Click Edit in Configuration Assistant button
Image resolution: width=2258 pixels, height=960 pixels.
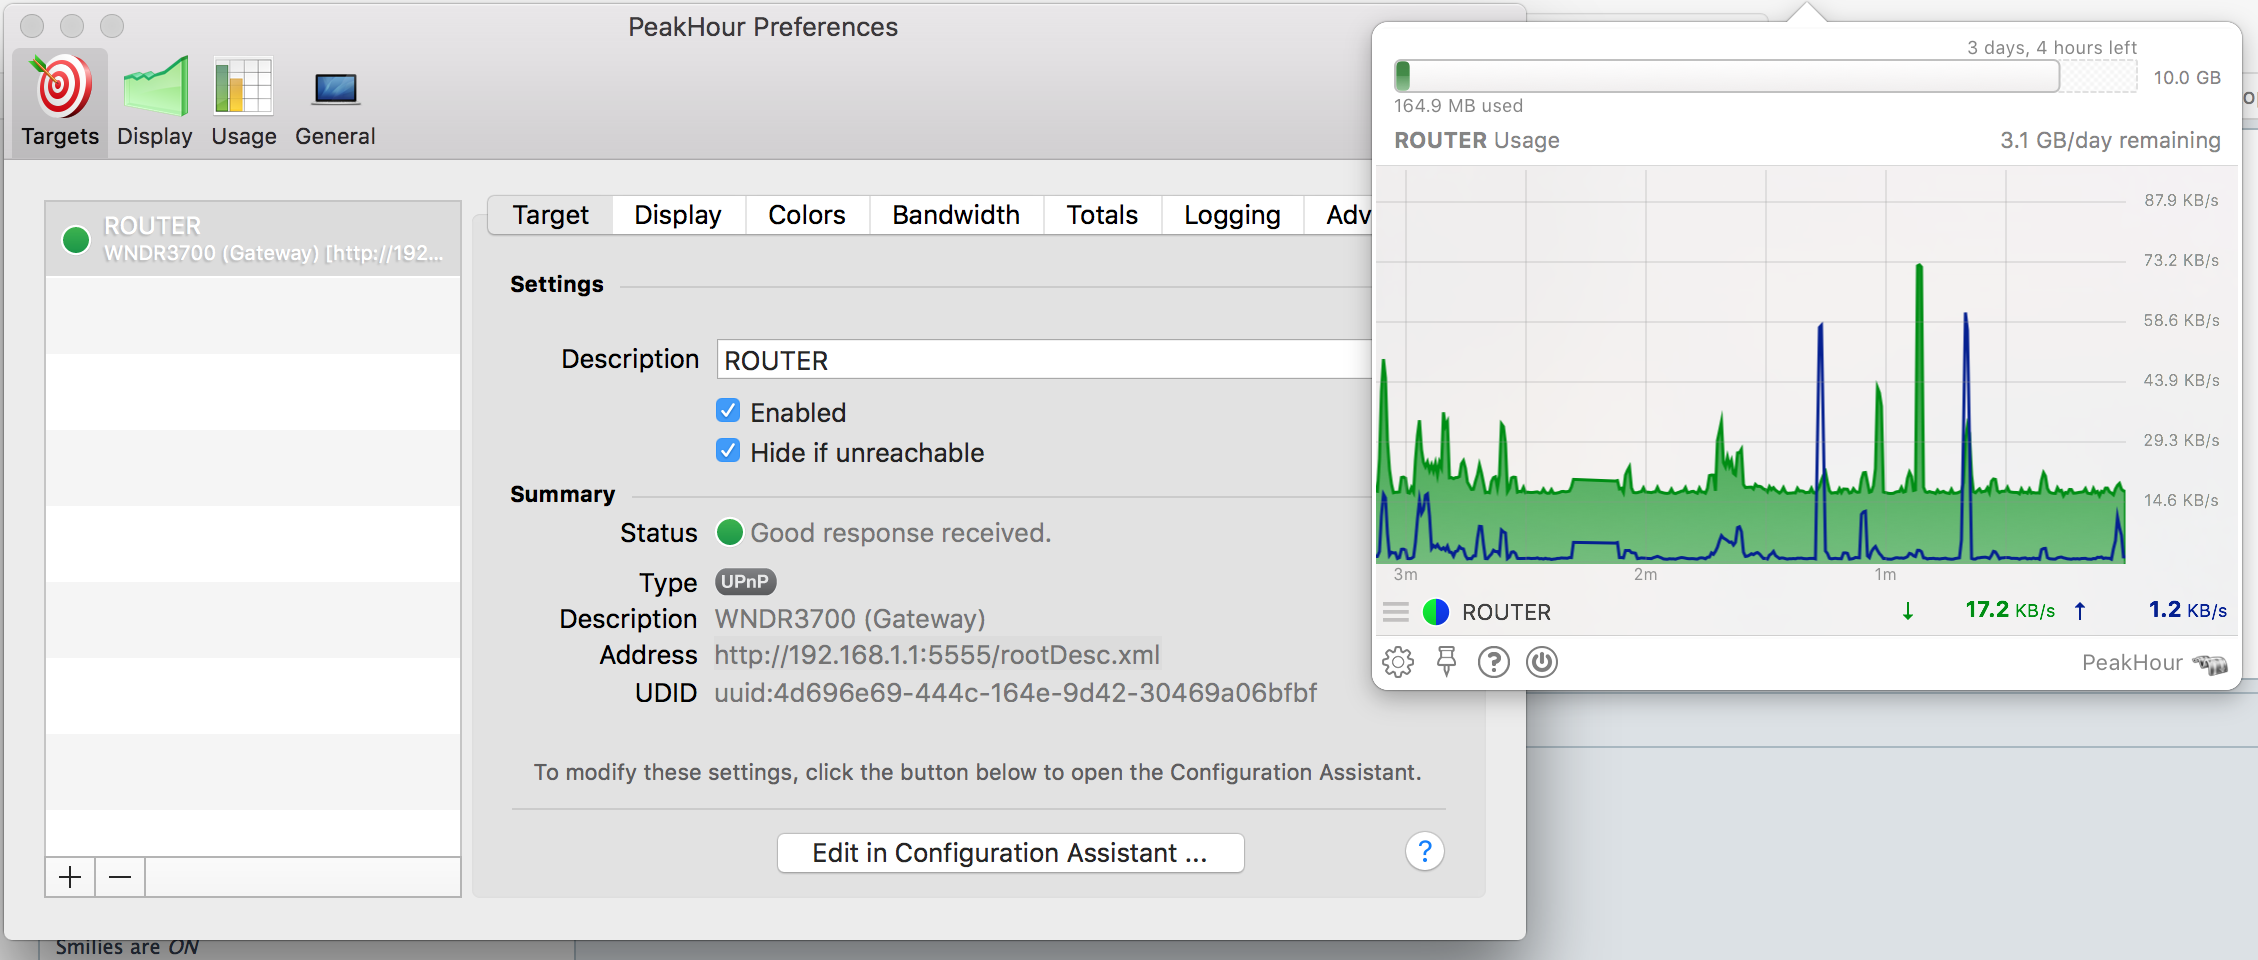pyautogui.click(x=1010, y=853)
